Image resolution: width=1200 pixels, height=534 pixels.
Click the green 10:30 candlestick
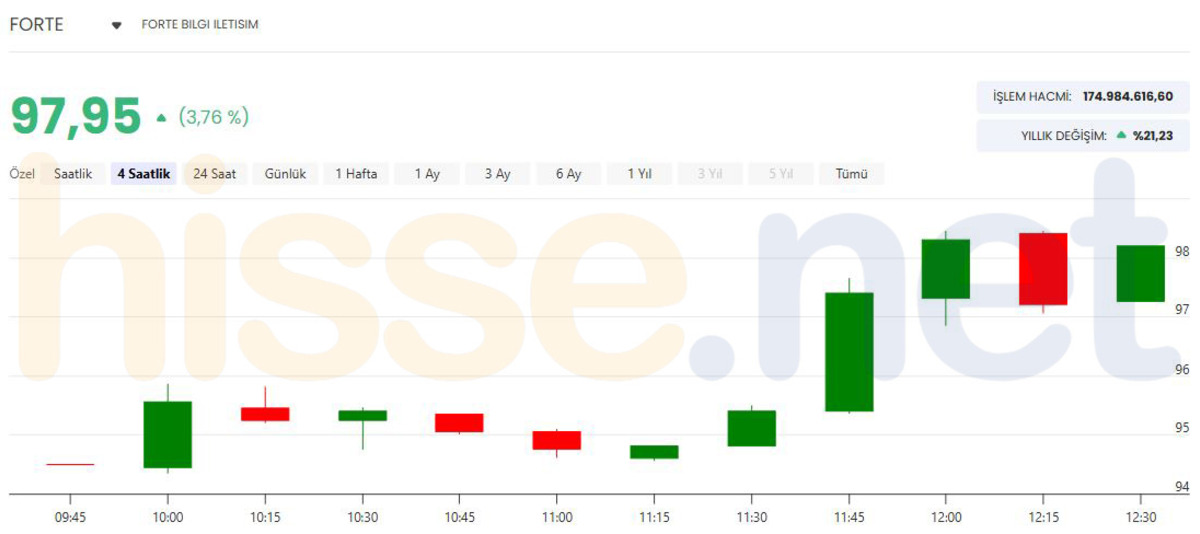[x=362, y=415]
